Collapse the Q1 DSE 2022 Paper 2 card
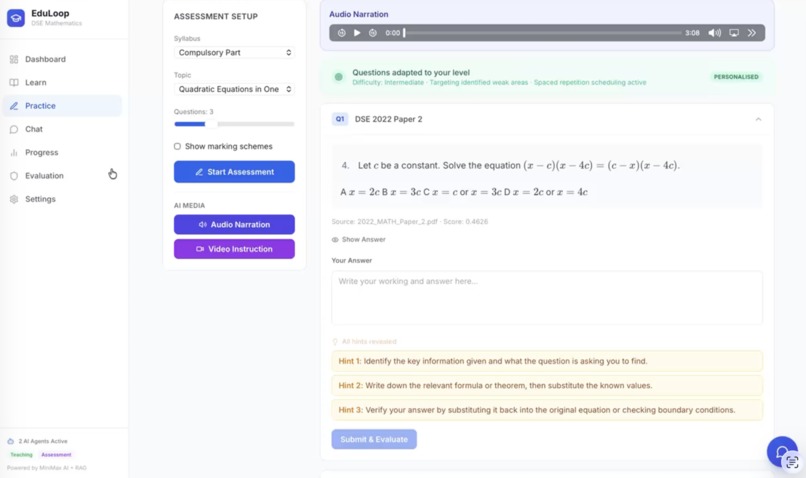806x478 pixels. (x=758, y=119)
